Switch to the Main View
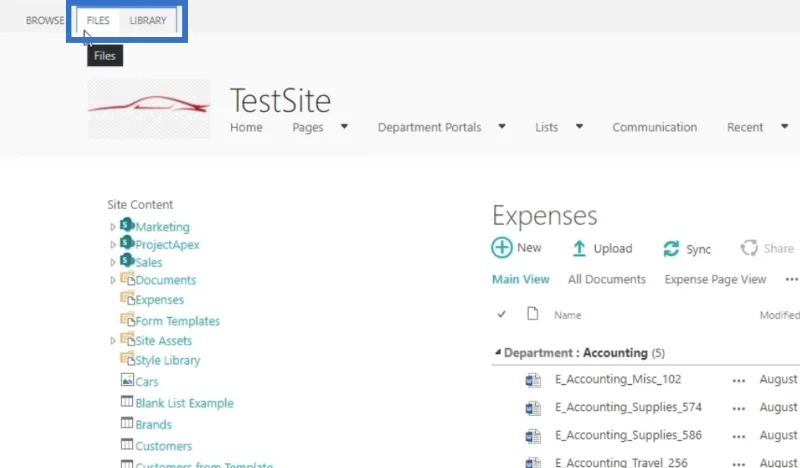The width and height of the screenshot is (800, 468). click(520, 279)
